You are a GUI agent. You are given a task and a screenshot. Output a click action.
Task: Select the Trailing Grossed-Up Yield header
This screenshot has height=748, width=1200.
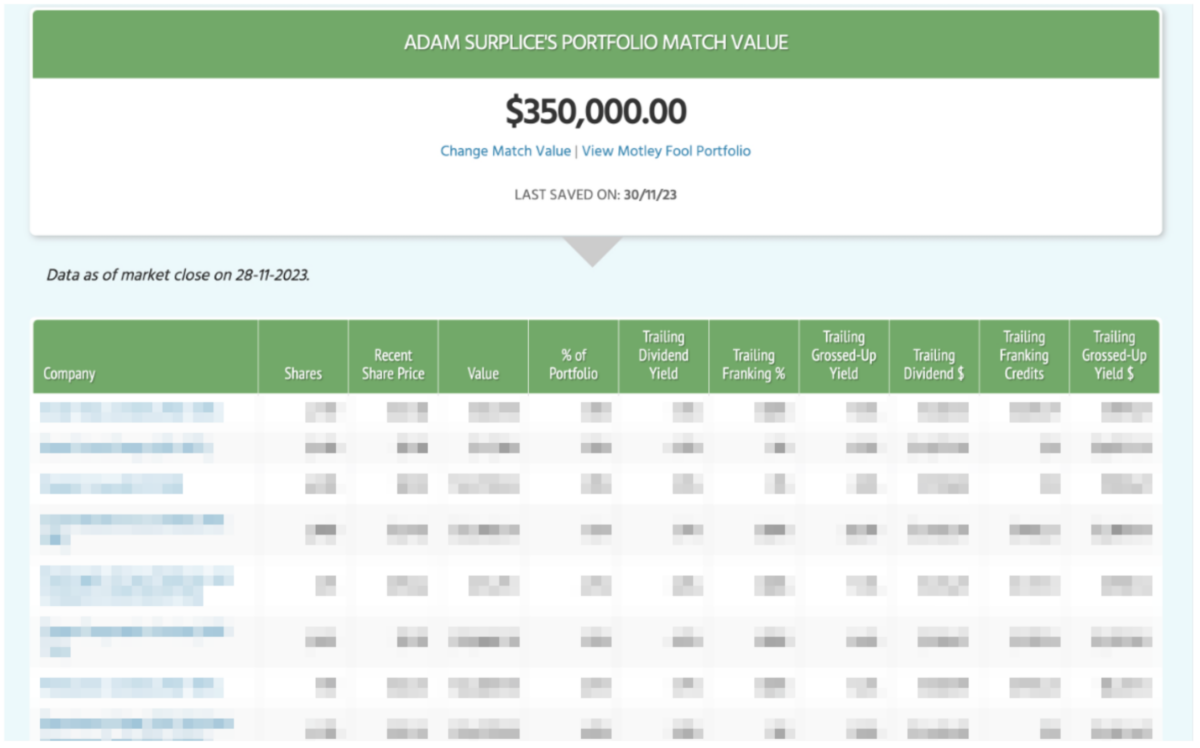(x=843, y=355)
